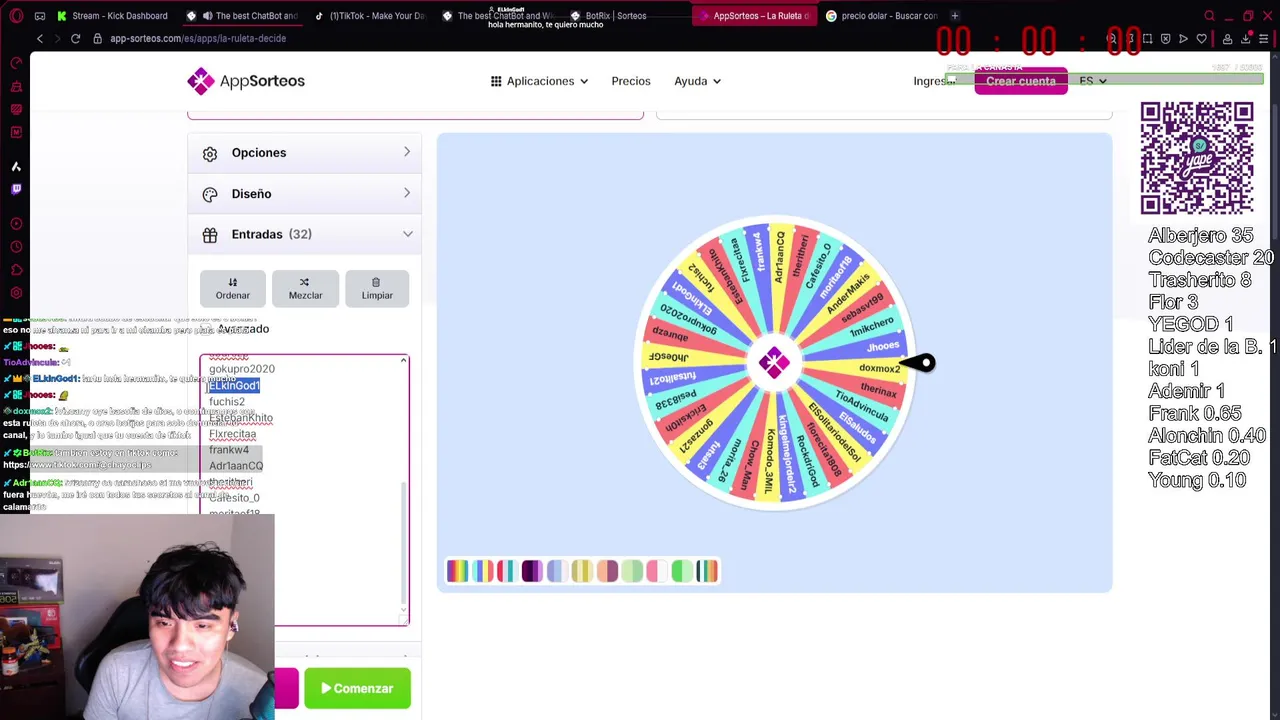Open the browser tab search icon
The image size is (1280, 720).
click(1209, 16)
